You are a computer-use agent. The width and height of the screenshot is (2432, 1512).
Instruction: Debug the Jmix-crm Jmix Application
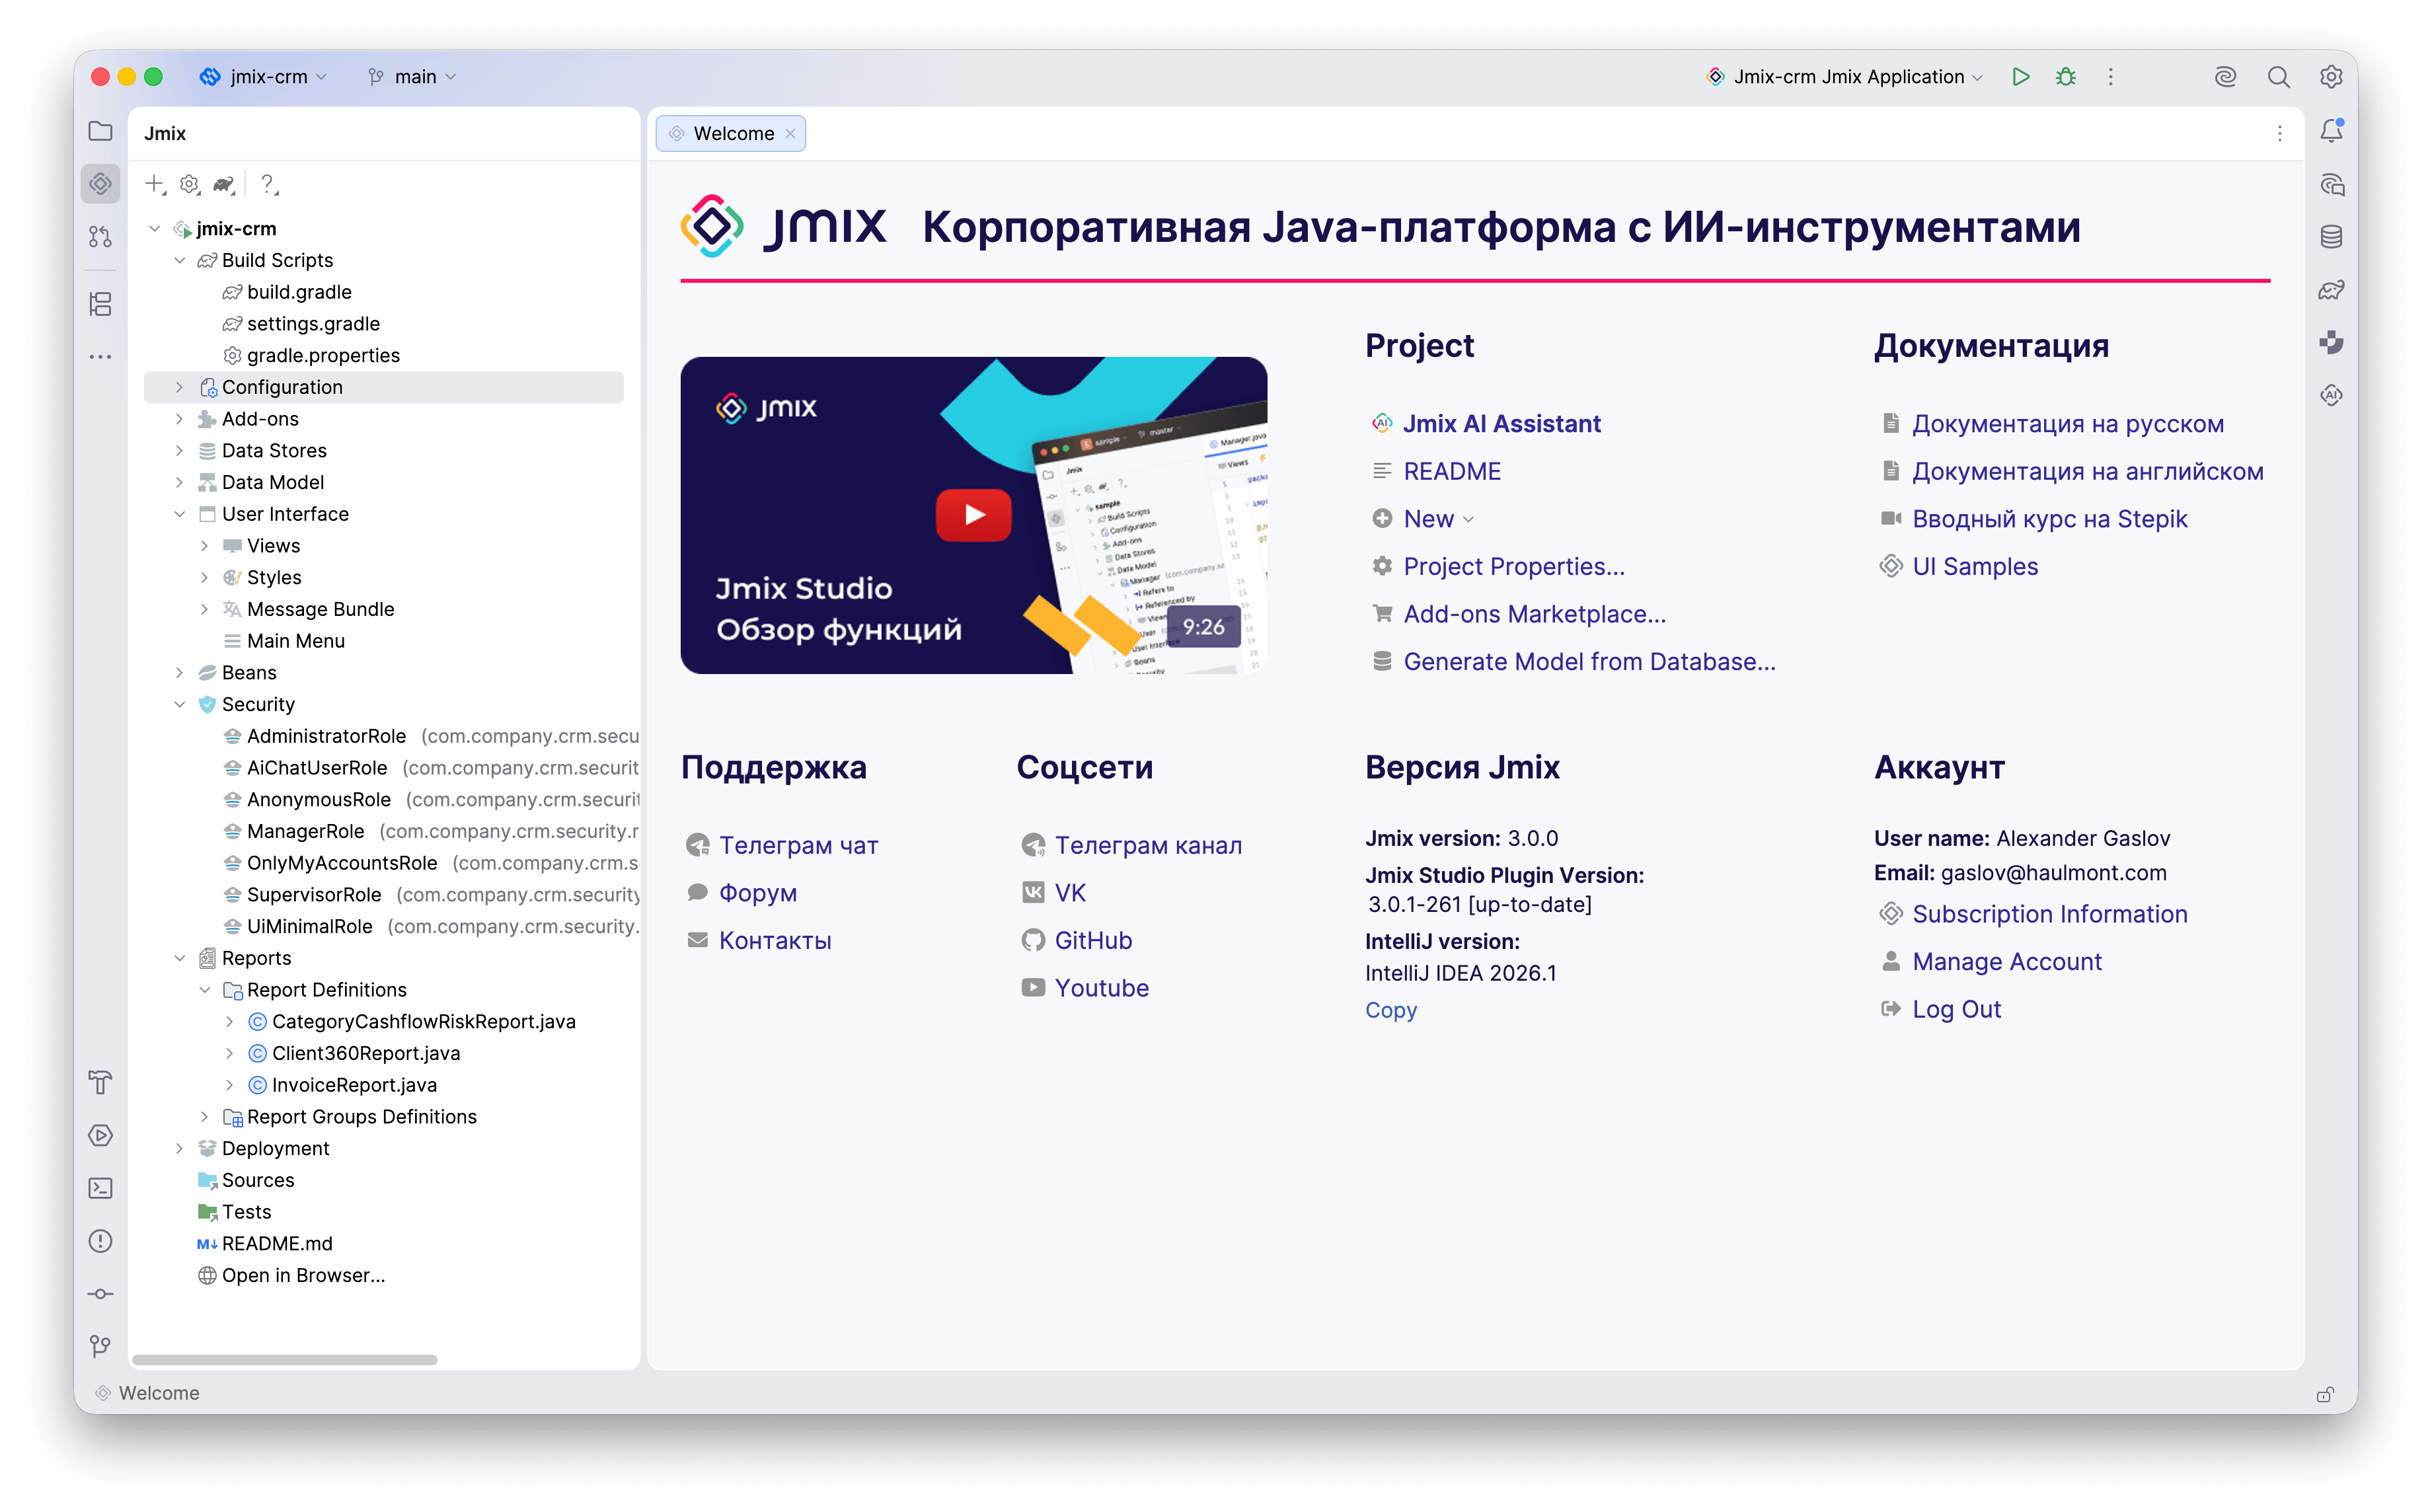pyautogui.click(x=2066, y=77)
